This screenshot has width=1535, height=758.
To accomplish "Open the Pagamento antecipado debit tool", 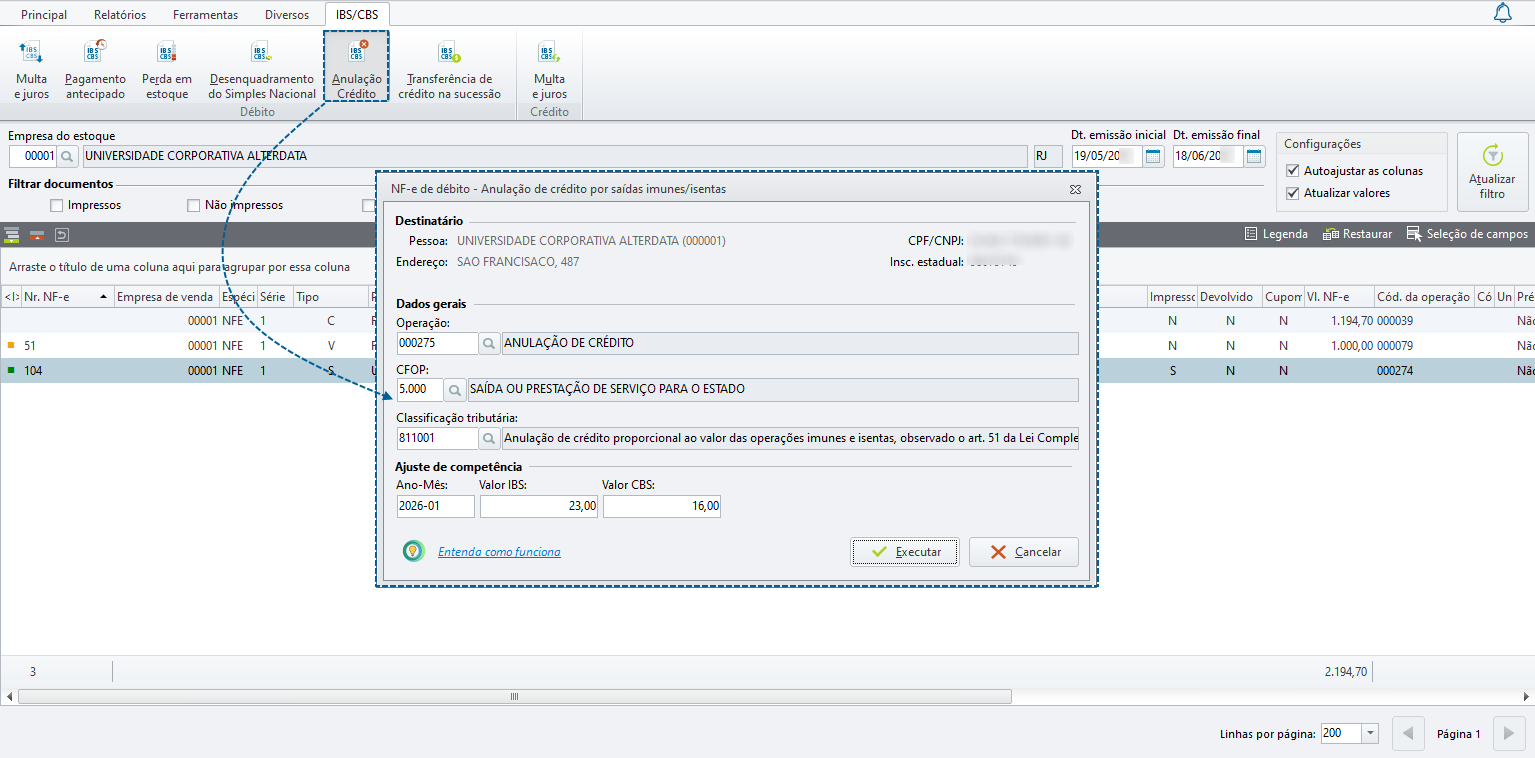I will coord(95,70).
